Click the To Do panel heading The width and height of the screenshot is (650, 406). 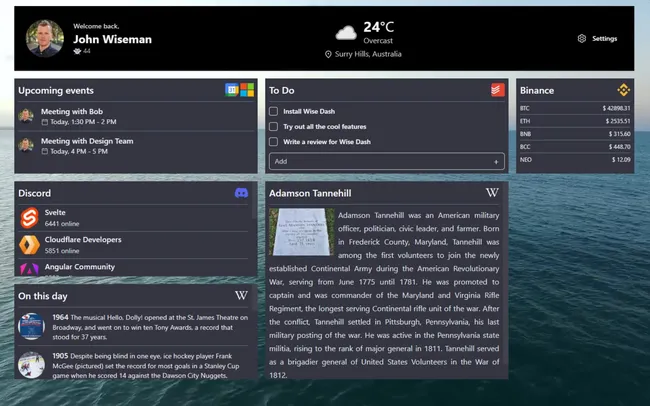click(281, 90)
